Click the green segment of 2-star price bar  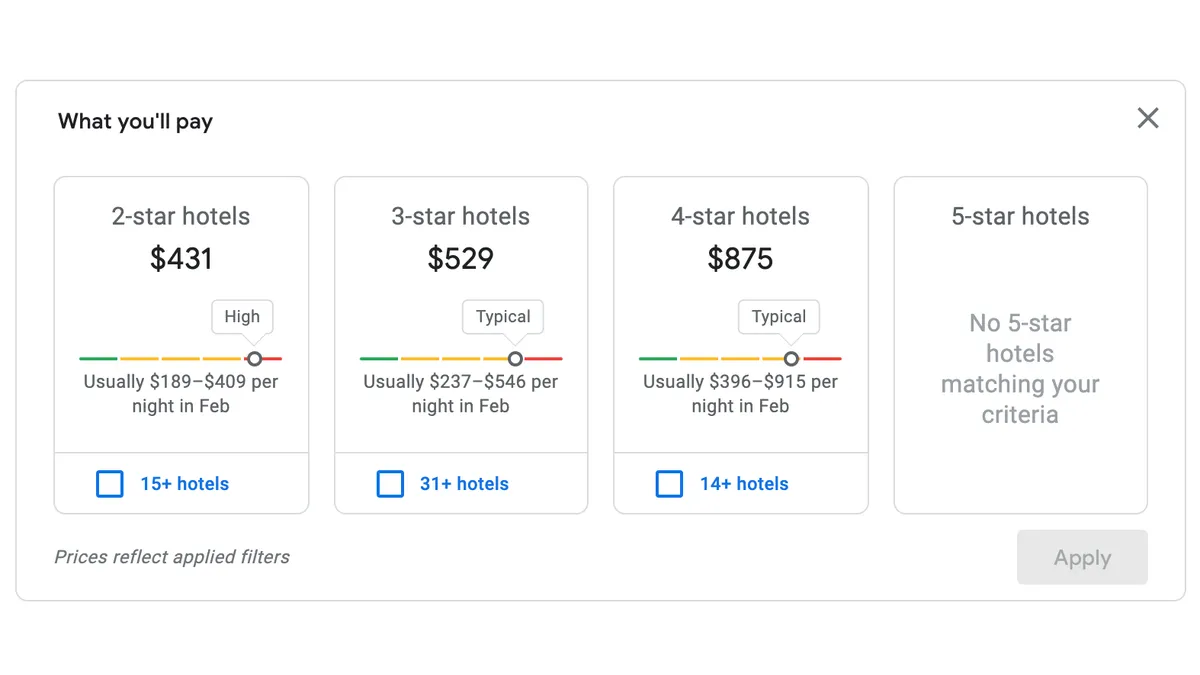click(99, 358)
